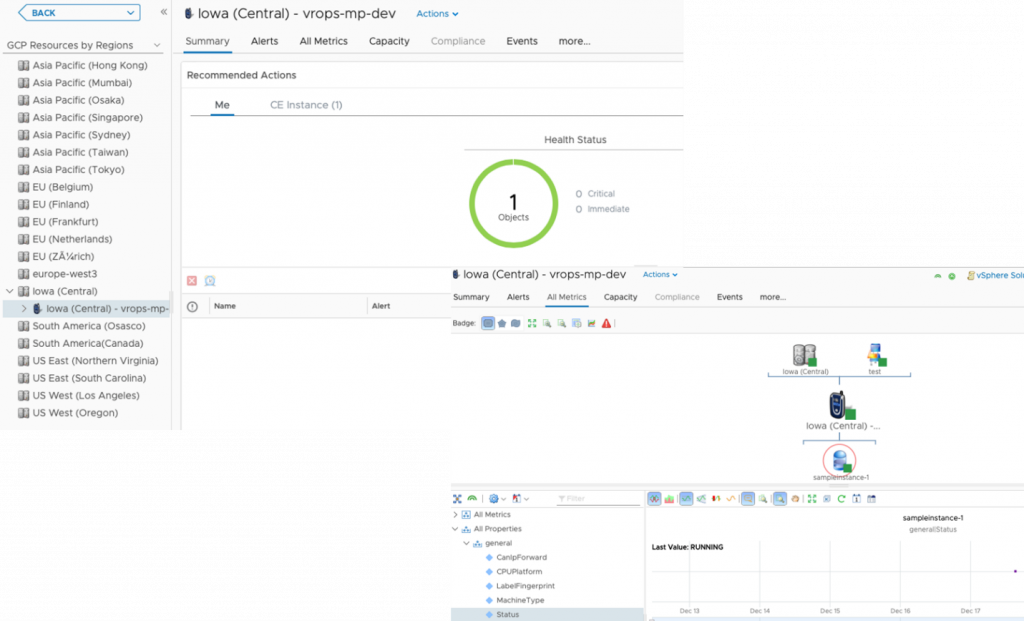This screenshot has width=1024, height=621.
Task: Click the red alert triangle in Badge toolbar
Action: click(x=606, y=323)
